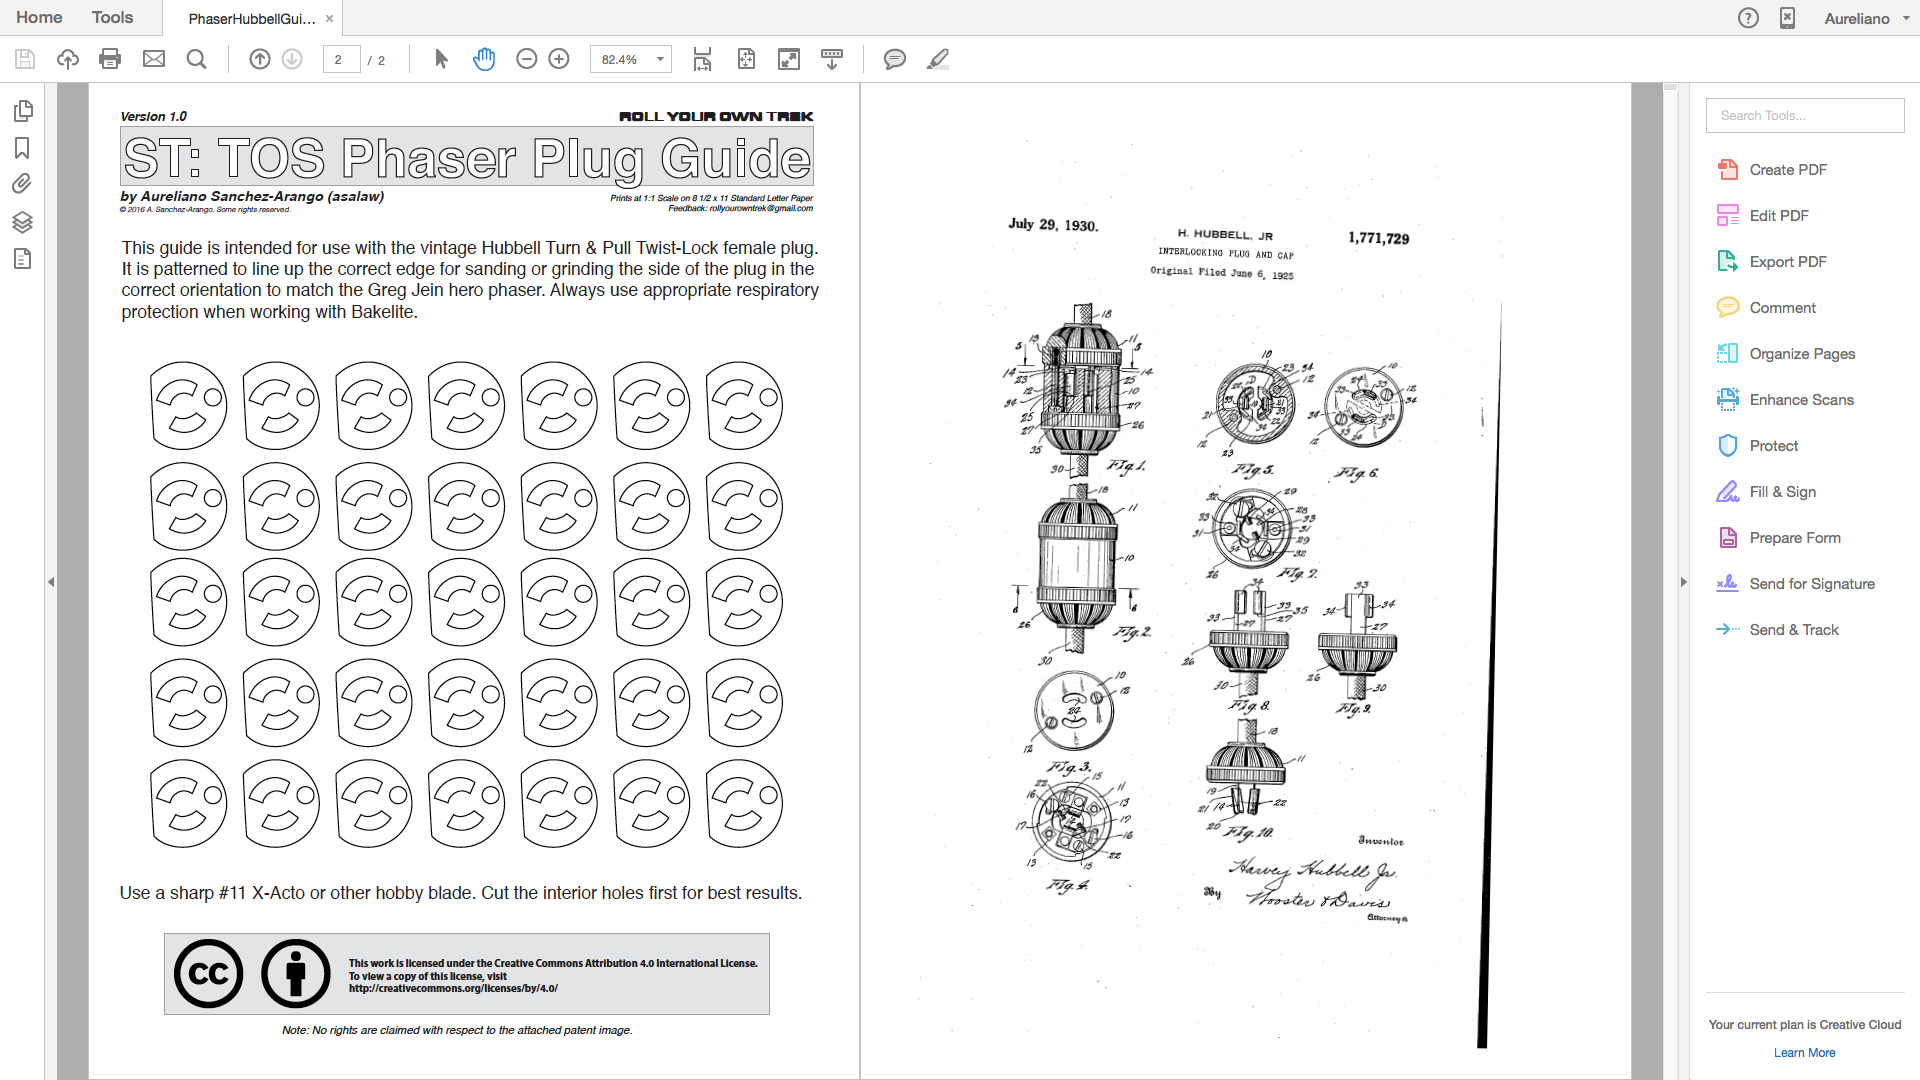The width and height of the screenshot is (1920, 1080).
Task: Open attachments paperclip panel
Action: coord(22,184)
